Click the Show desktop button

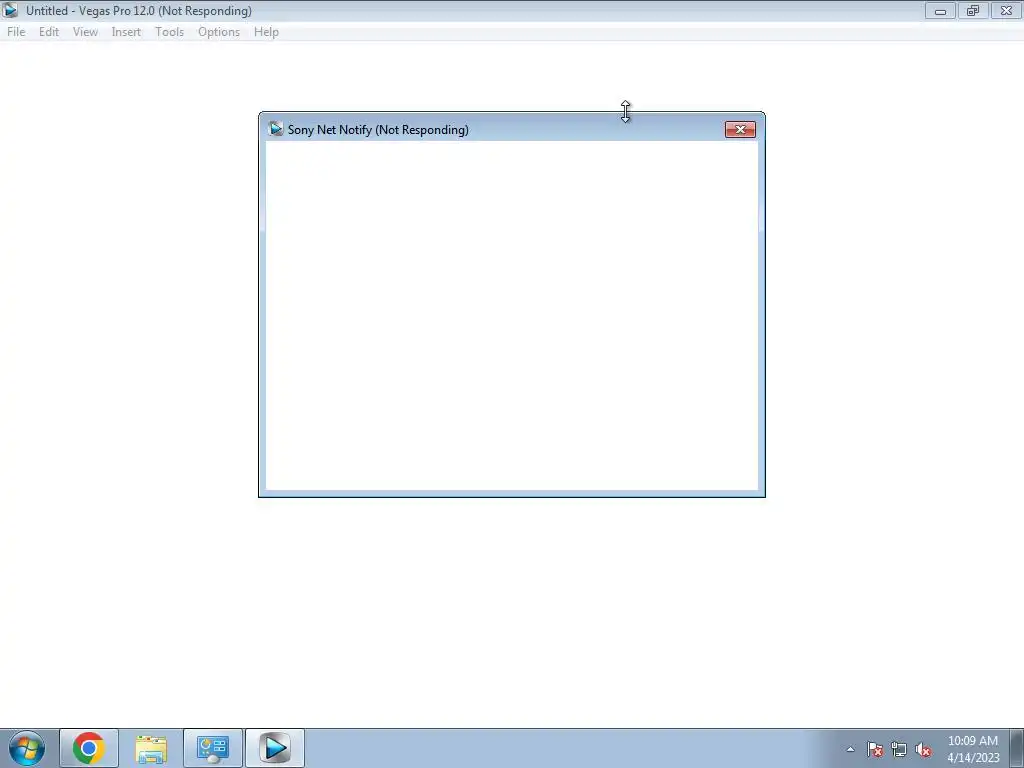1016,748
